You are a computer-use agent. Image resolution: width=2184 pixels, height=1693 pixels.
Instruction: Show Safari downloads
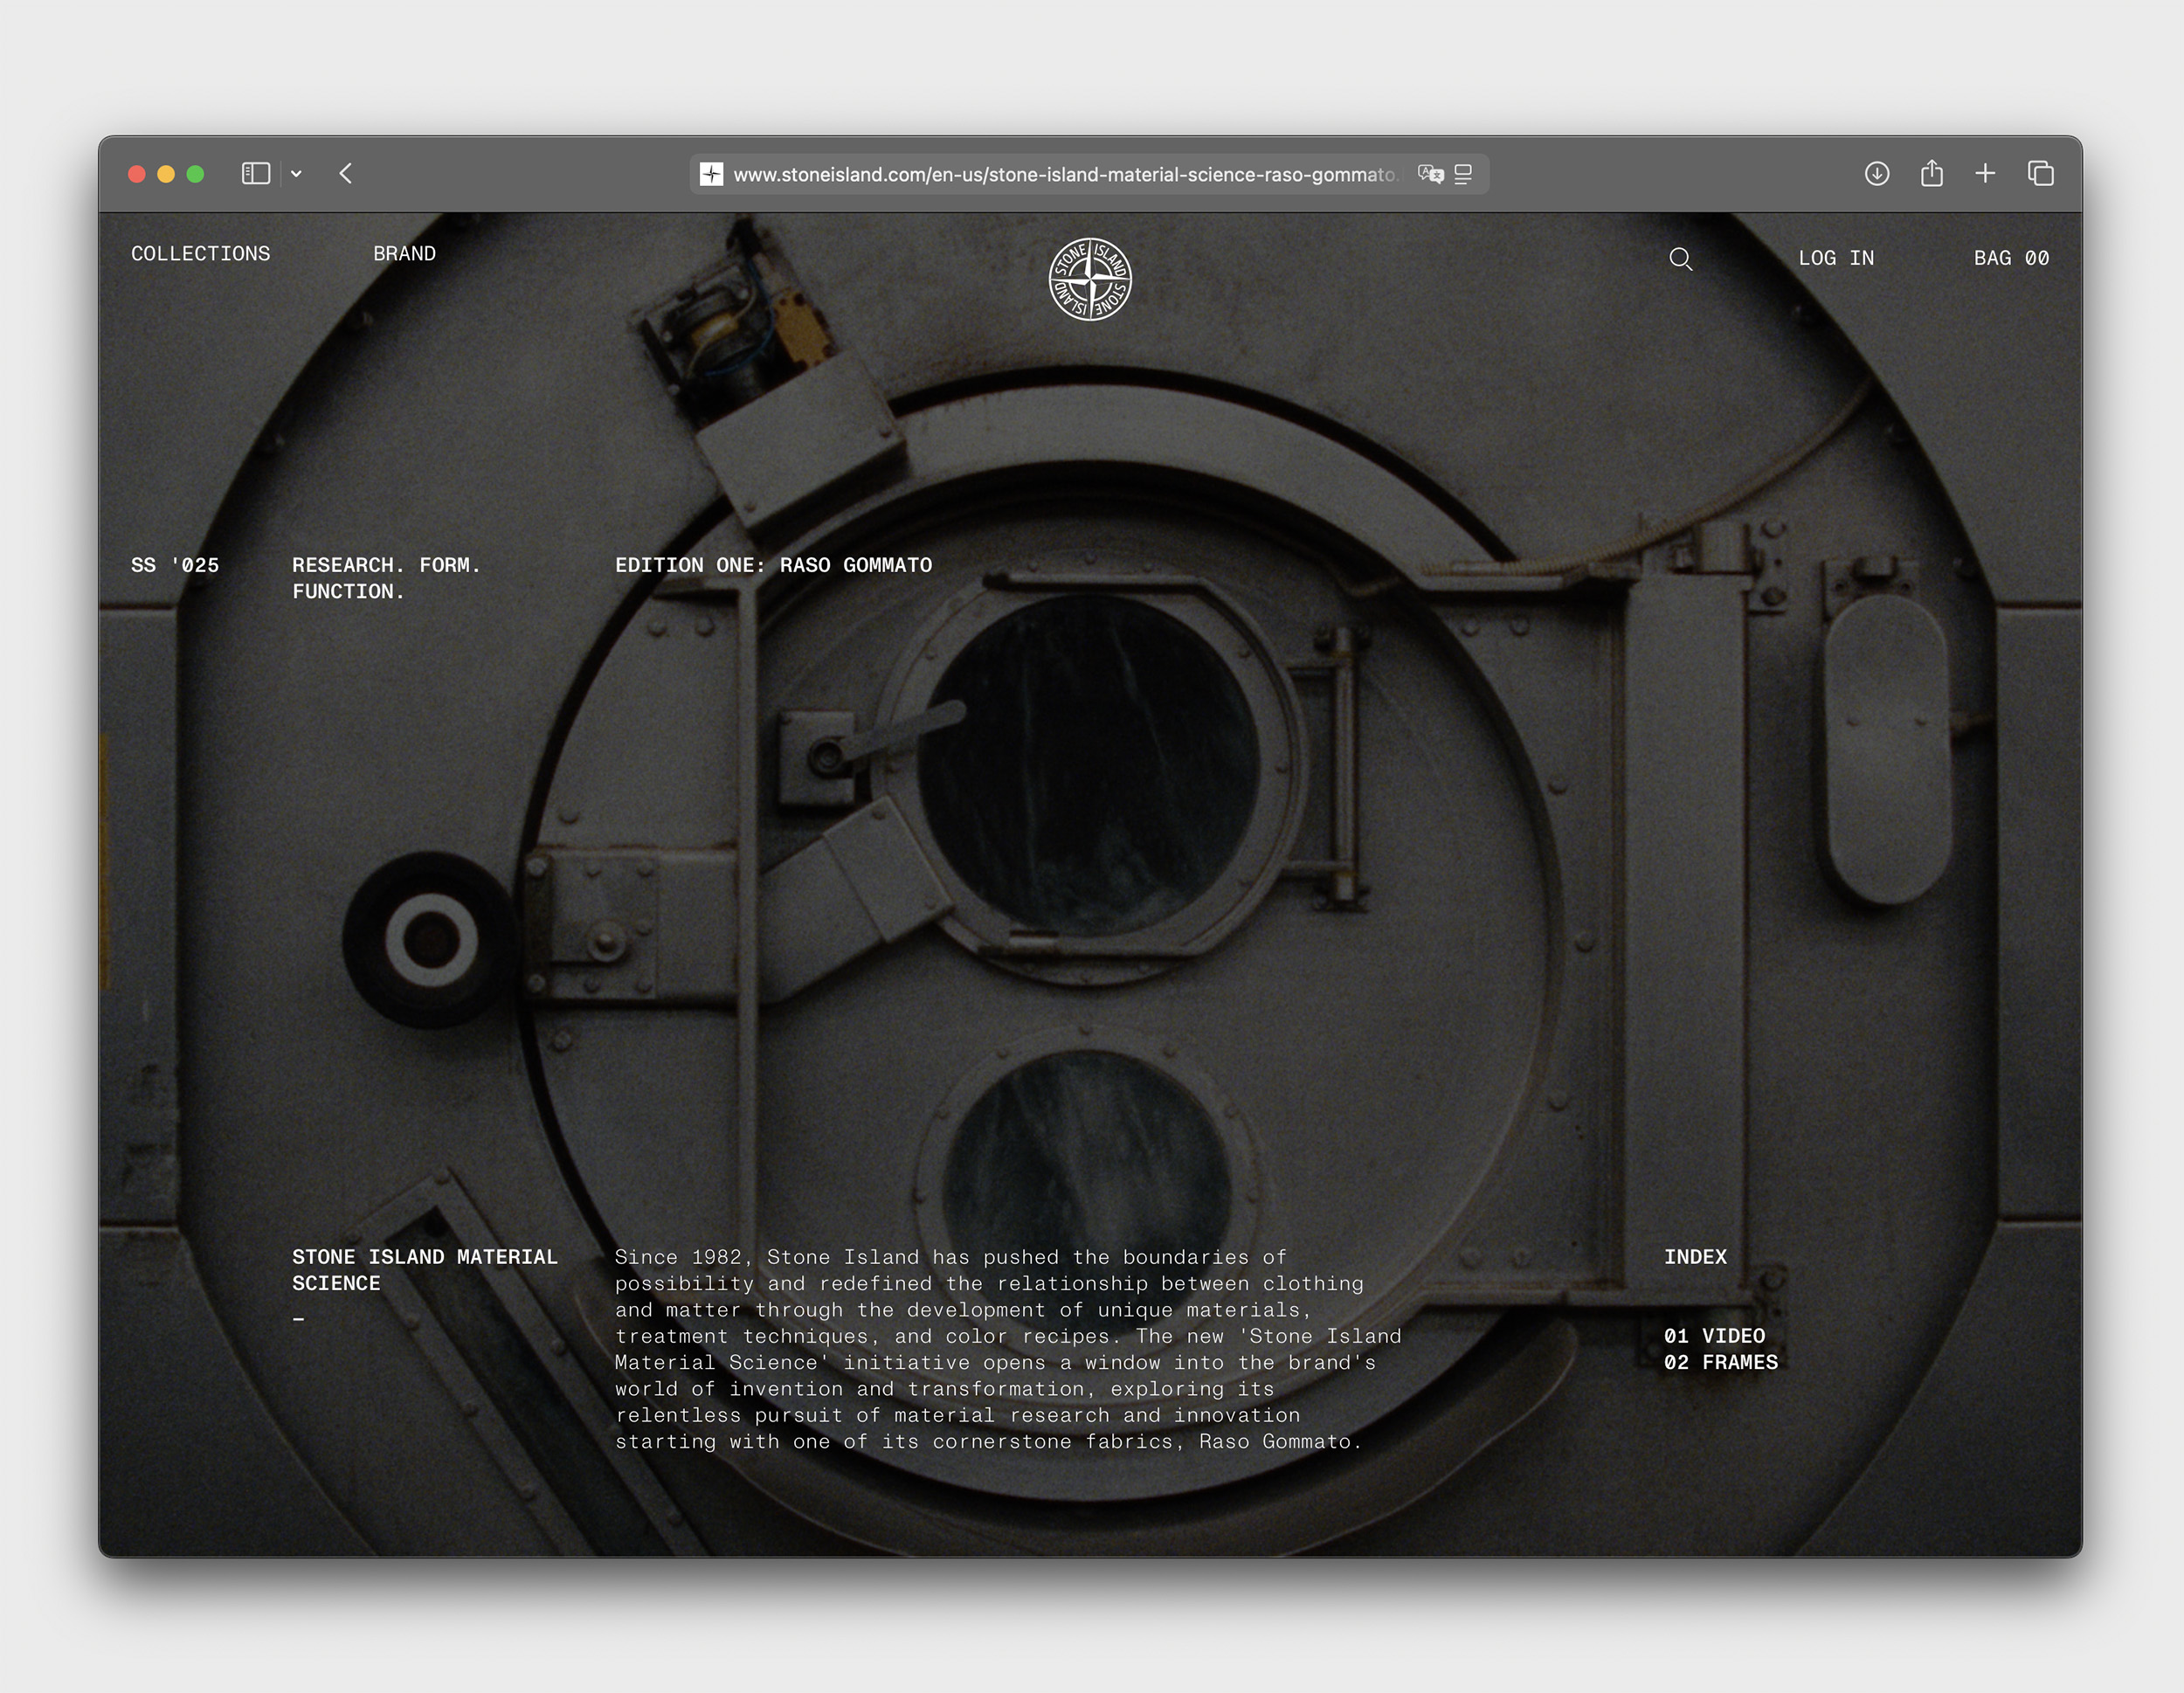(x=1877, y=174)
